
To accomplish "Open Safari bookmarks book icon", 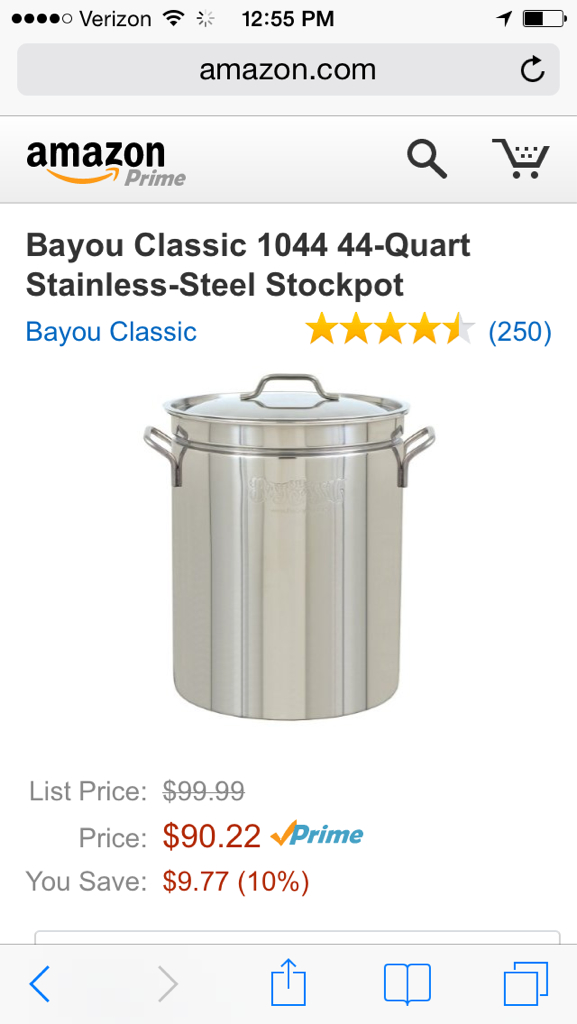I will pyautogui.click(x=407, y=984).
